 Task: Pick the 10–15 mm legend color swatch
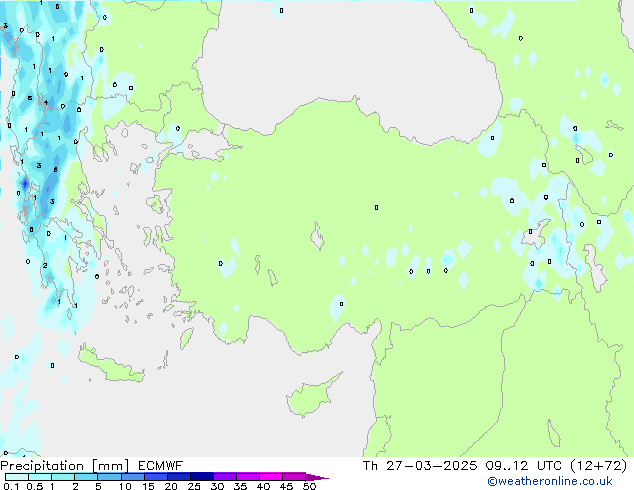tap(133, 477)
